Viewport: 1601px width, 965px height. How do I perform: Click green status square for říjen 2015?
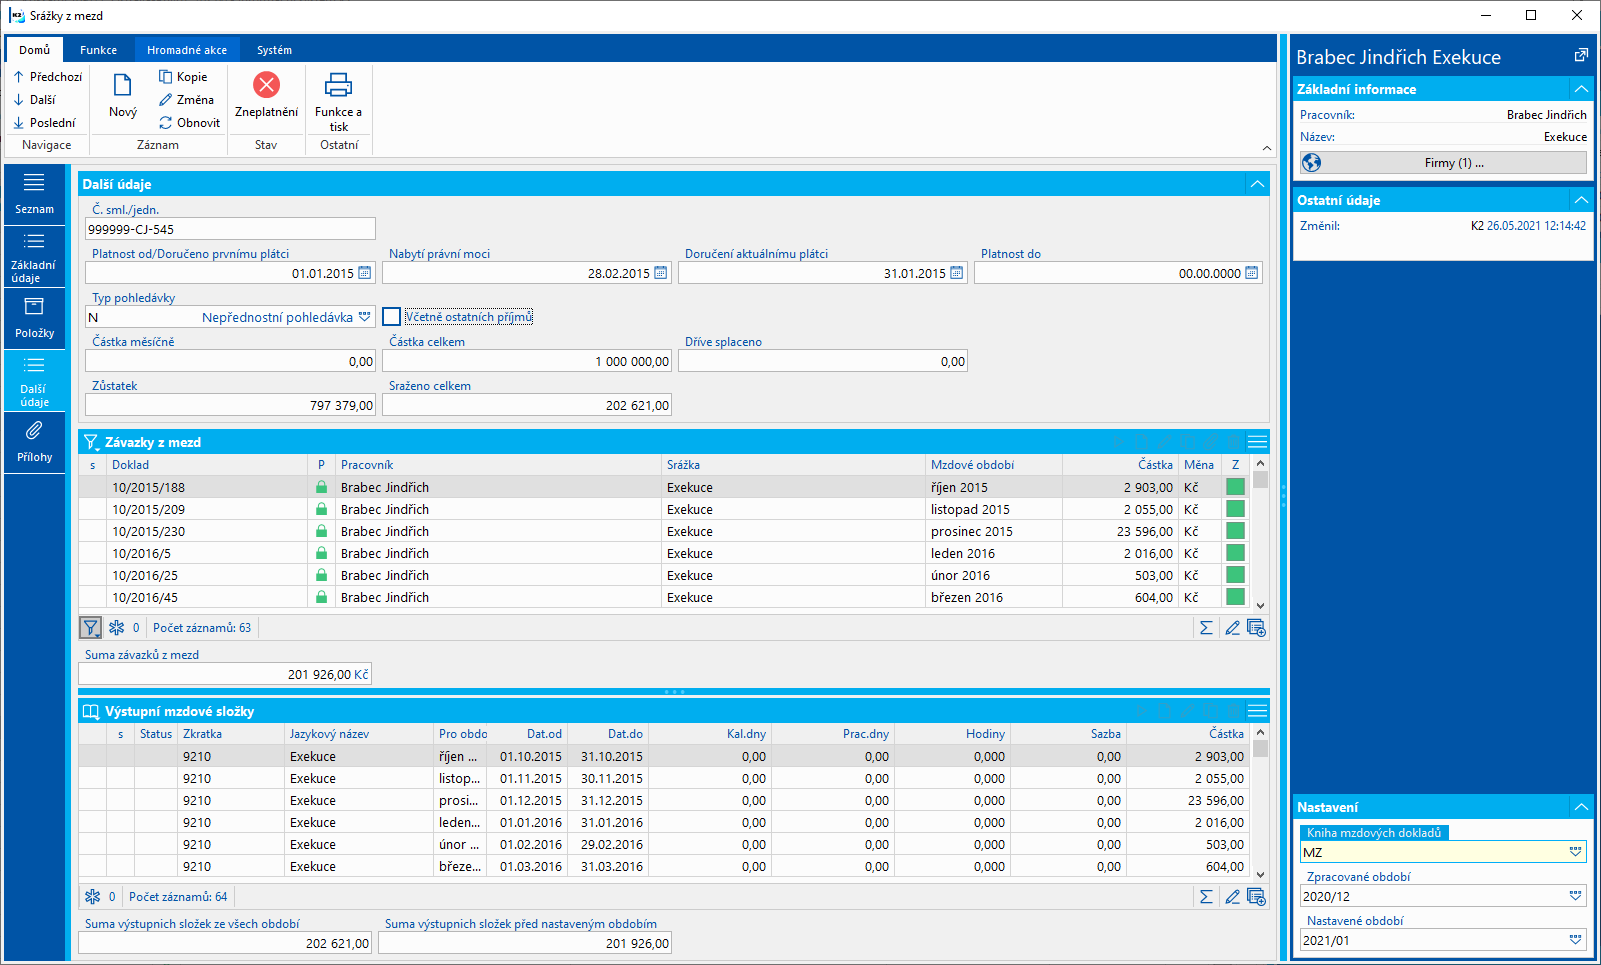coord(1235,487)
